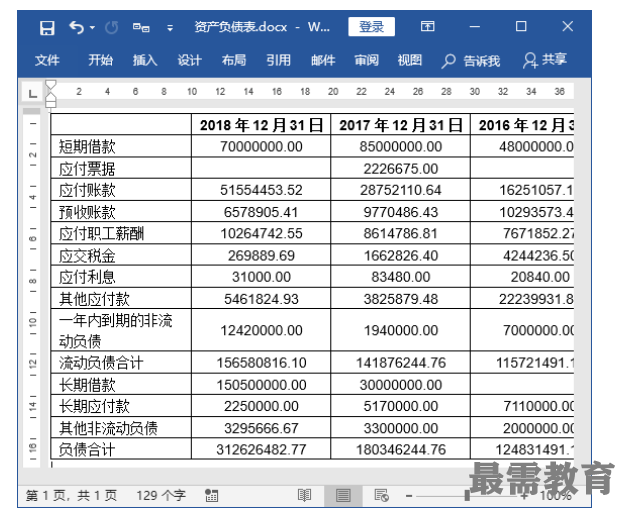Click cell value 85000000.00
This screenshot has height=518, width=621.
400,147
